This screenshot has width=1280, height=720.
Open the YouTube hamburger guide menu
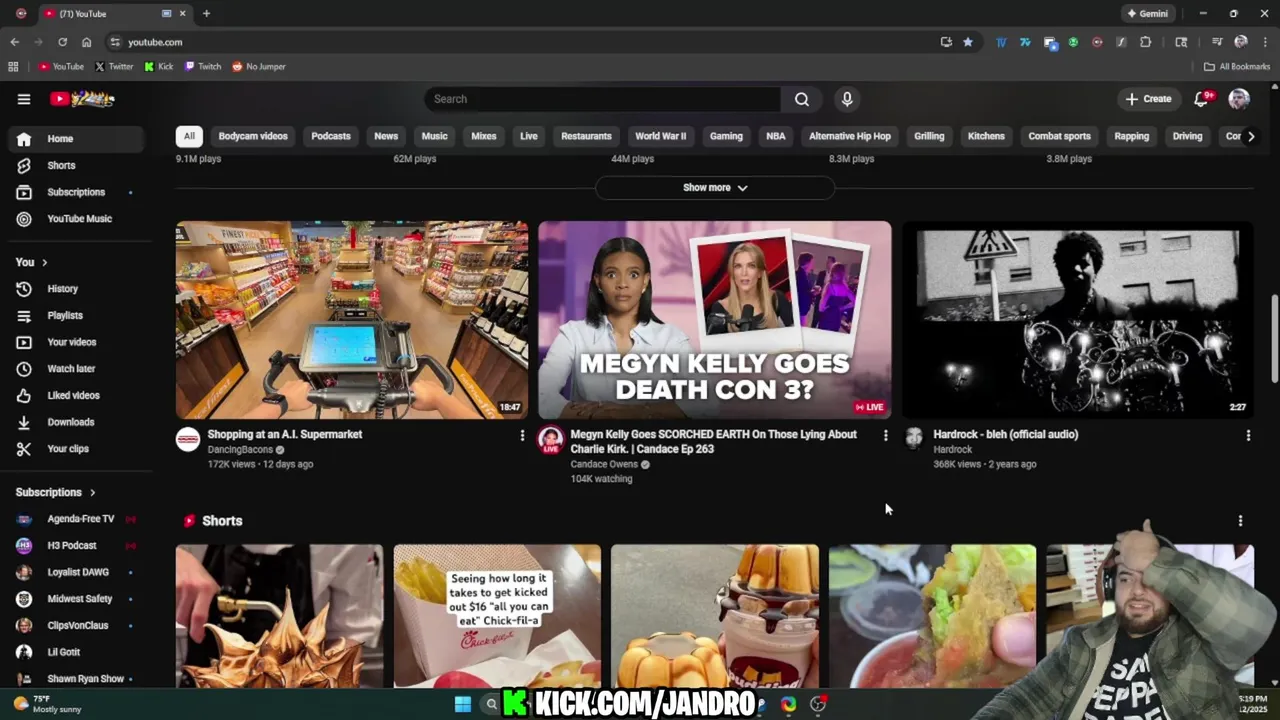(x=24, y=99)
